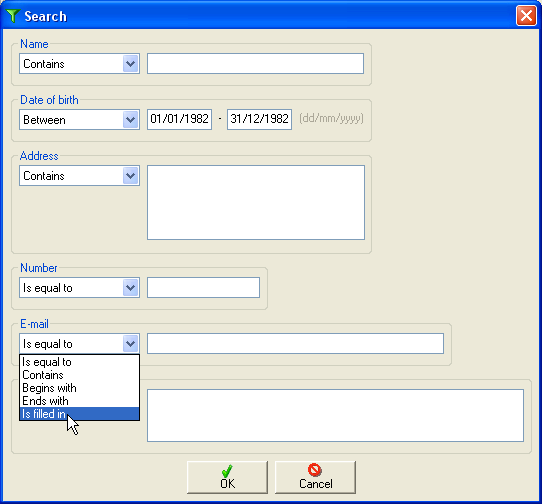Click the green checkmark on OK button
The image size is (542, 504).
click(227, 471)
